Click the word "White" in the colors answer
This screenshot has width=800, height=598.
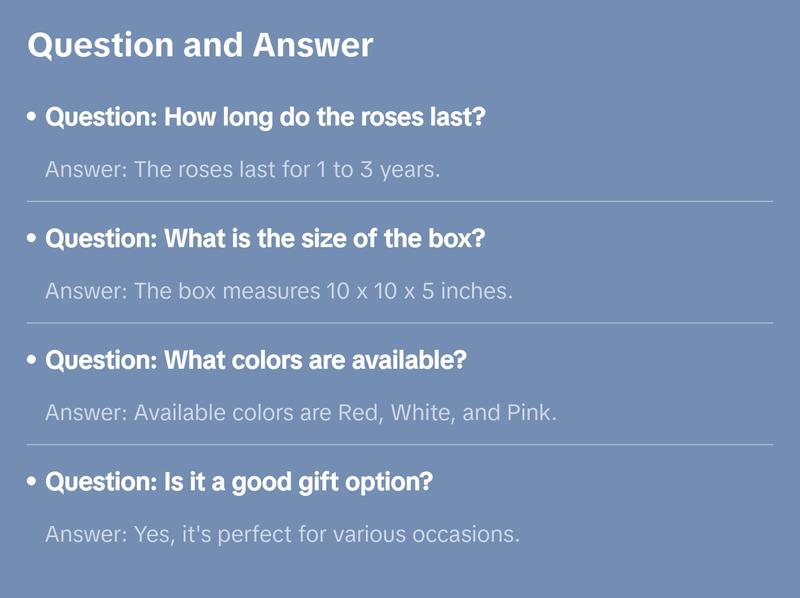pyautogui.click(x=420, y=413)
